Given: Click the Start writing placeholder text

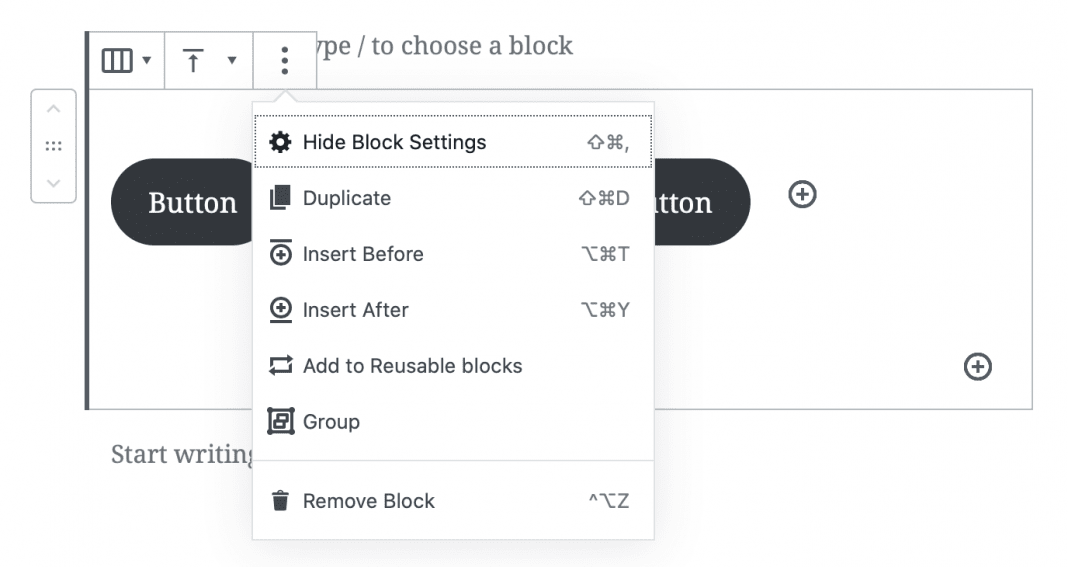Looking at the screenshot, I should [x=182, y=454].
